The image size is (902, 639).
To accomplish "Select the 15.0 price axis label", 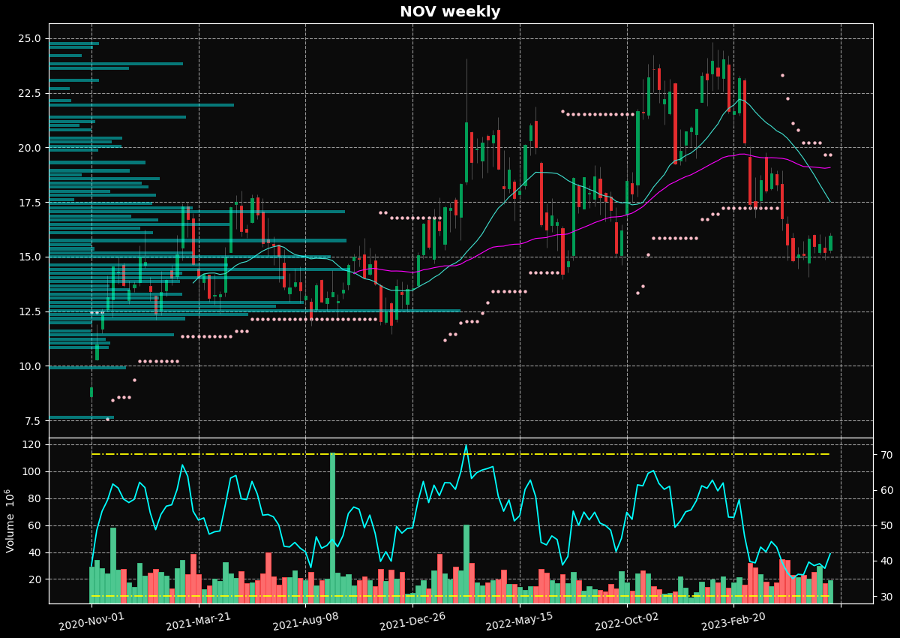I will (x=29, y=257).
